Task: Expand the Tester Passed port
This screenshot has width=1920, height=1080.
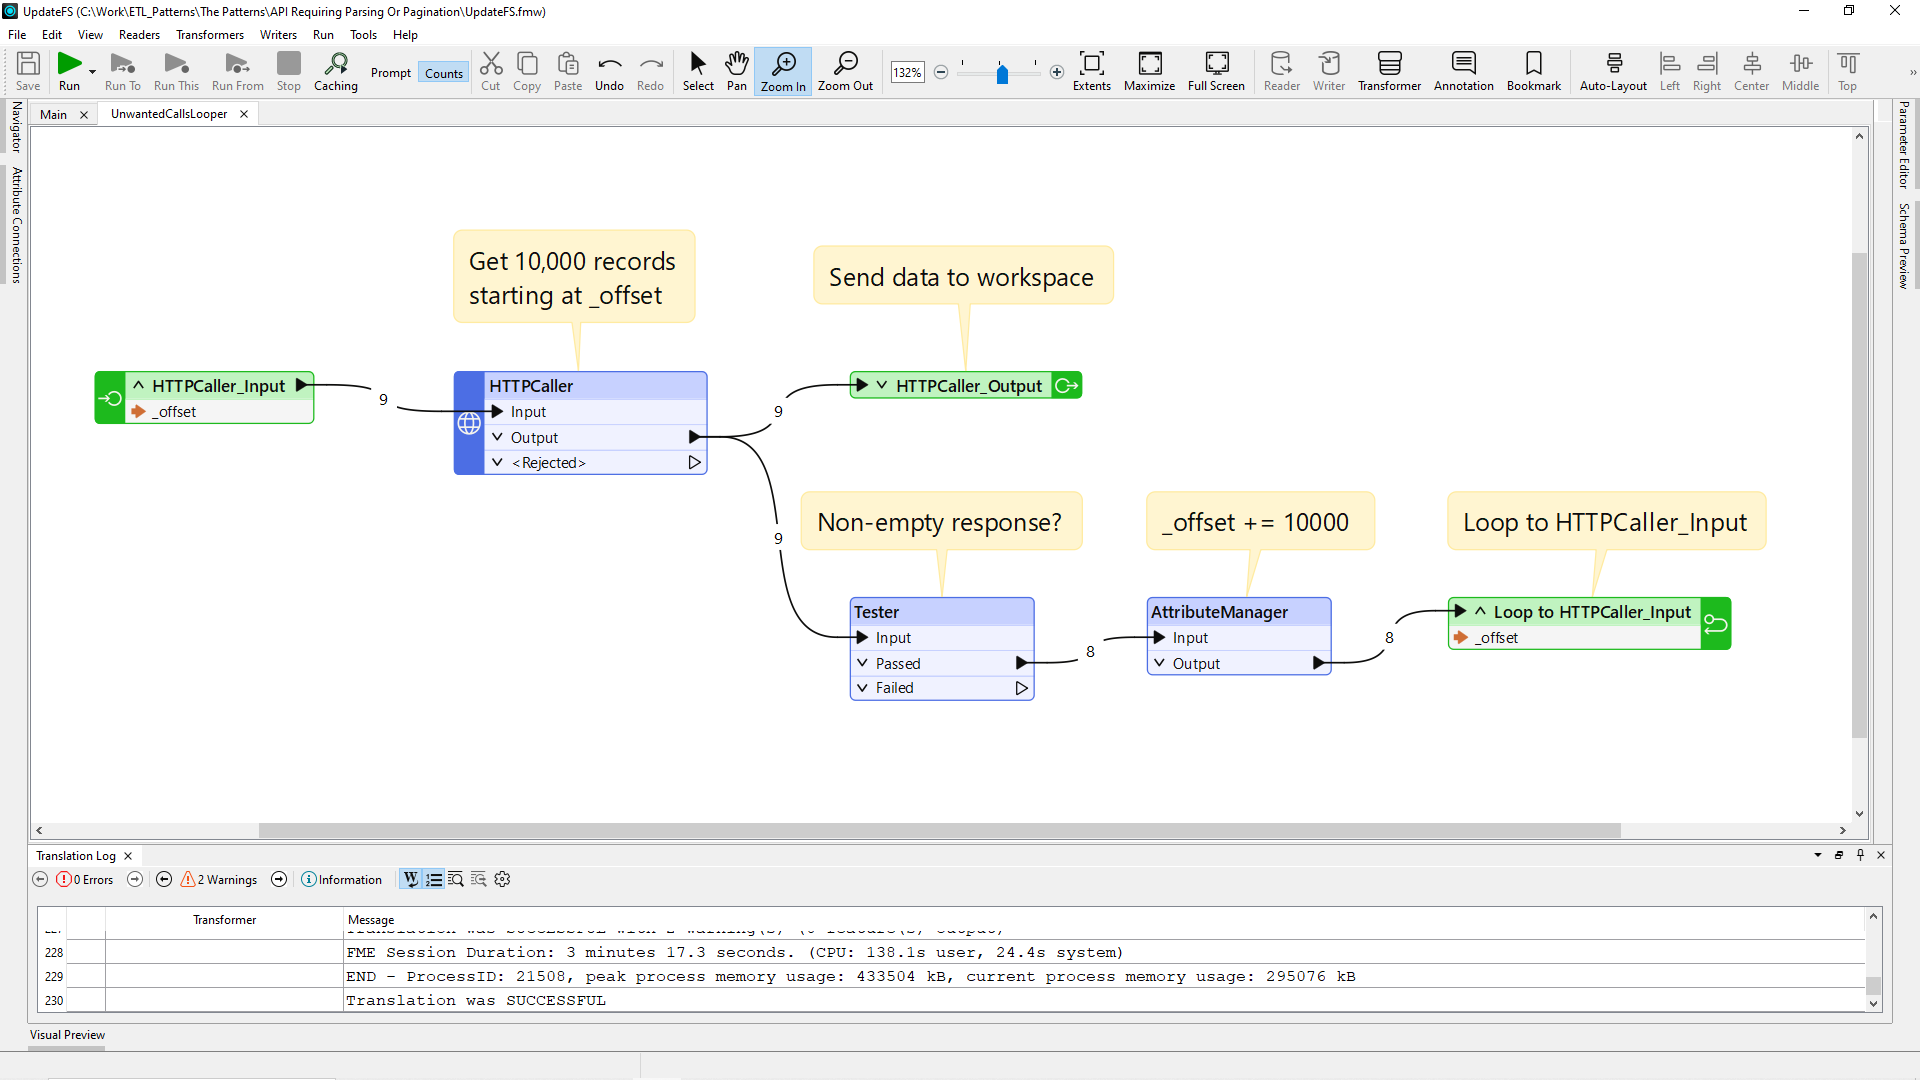Action: pyautogui.click(x=863, y=662)
